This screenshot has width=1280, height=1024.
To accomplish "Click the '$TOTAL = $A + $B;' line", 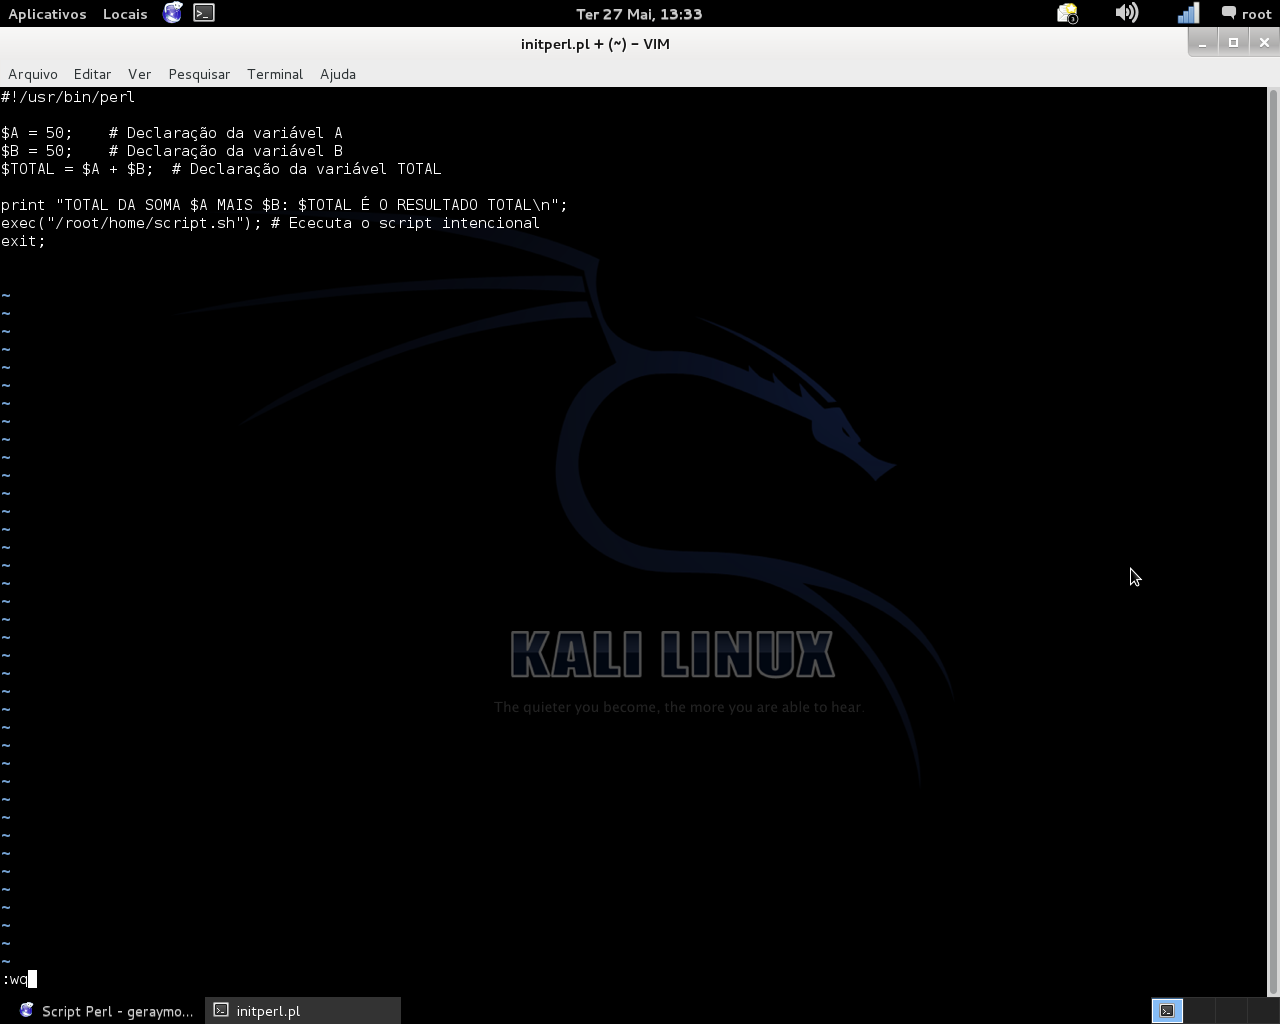I will click(221, 169).
